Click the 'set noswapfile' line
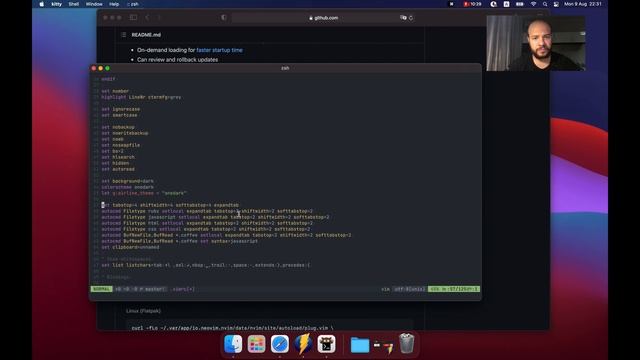The height and width of the screenshot is (360, 640). coord(121,145)
